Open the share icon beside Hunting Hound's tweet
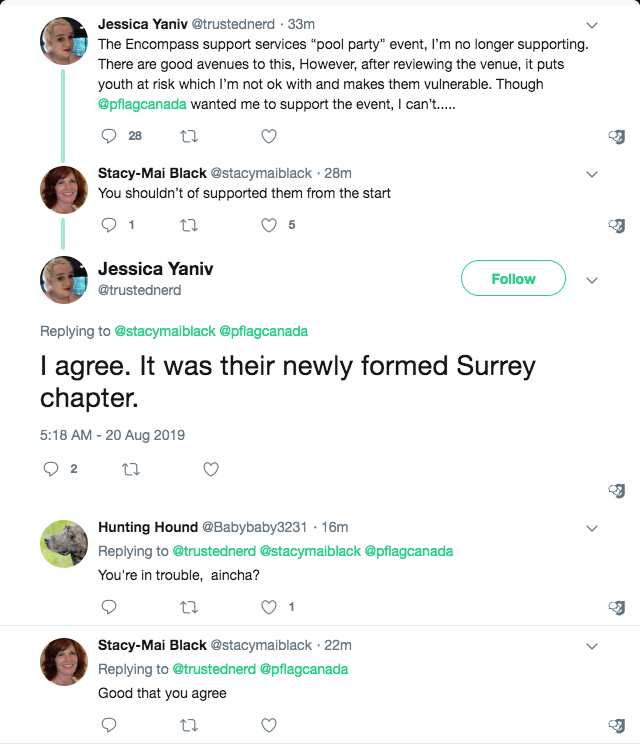Image resolution: width=640 pixels, height=744 pixels. (x=617, y=608)
